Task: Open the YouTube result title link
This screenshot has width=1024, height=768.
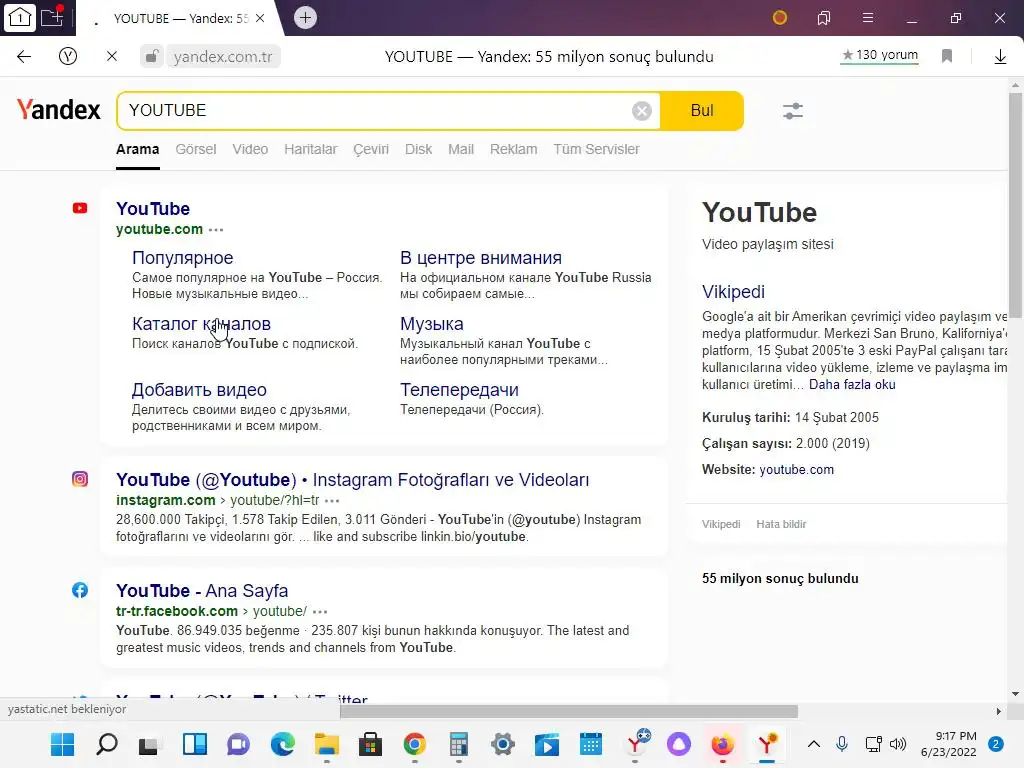Action: pos(153,209)
